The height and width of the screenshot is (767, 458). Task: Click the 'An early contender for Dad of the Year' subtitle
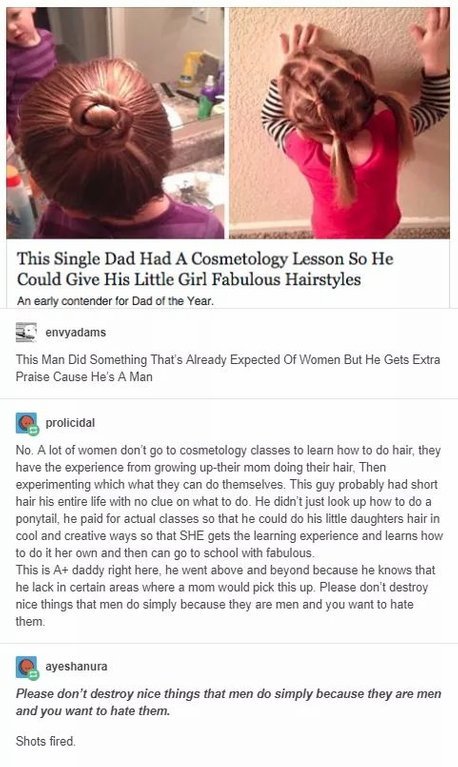tap(115, 301)
